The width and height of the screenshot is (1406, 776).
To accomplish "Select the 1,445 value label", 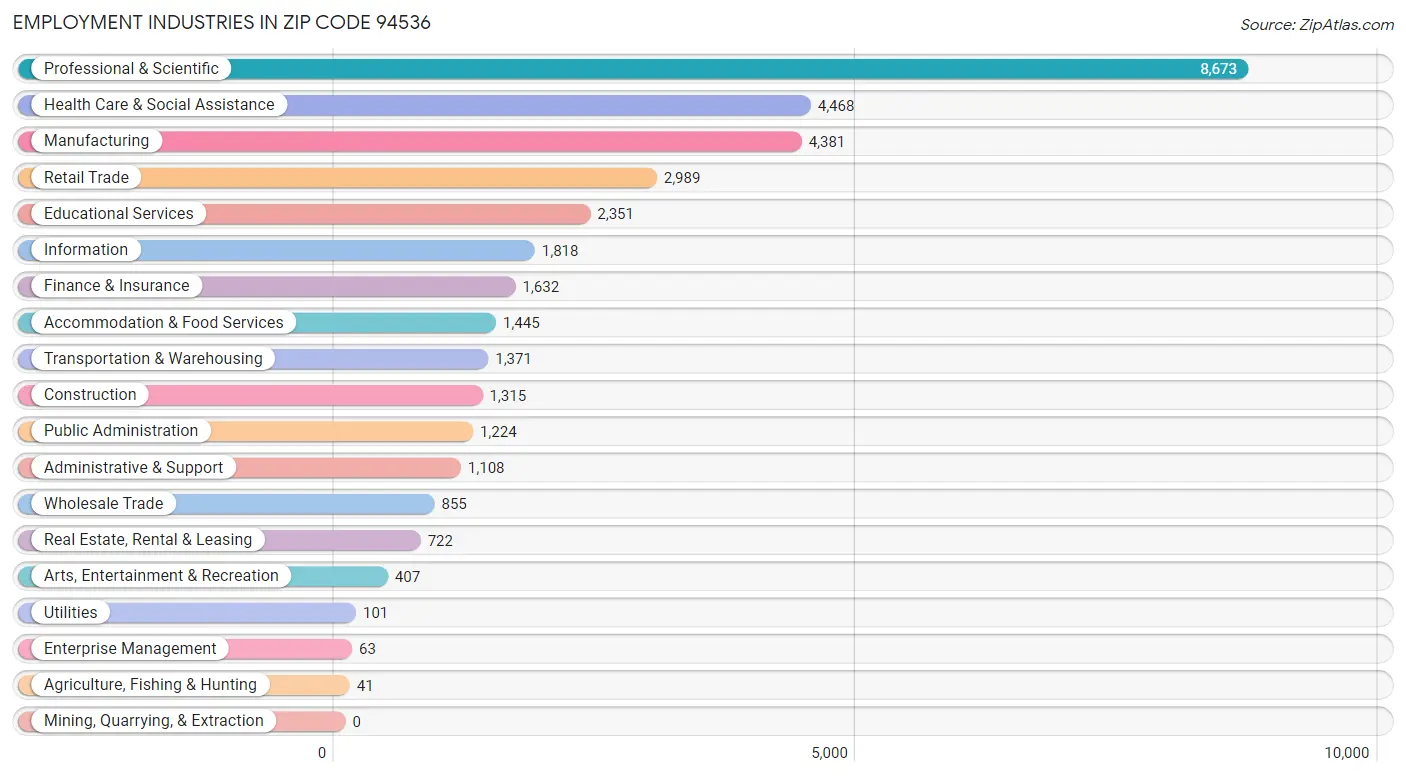I will tap(521, 323).
